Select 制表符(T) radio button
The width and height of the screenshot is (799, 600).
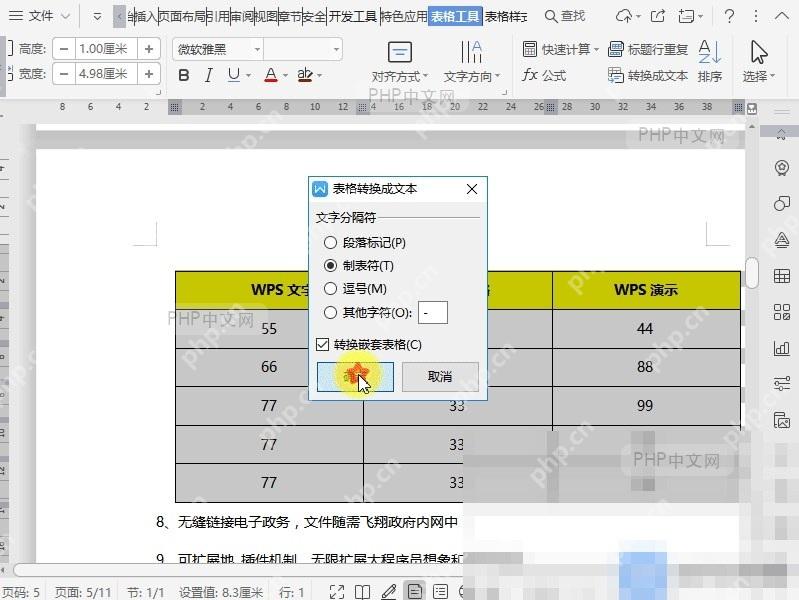pyautogui.click(x=330, y=266)
